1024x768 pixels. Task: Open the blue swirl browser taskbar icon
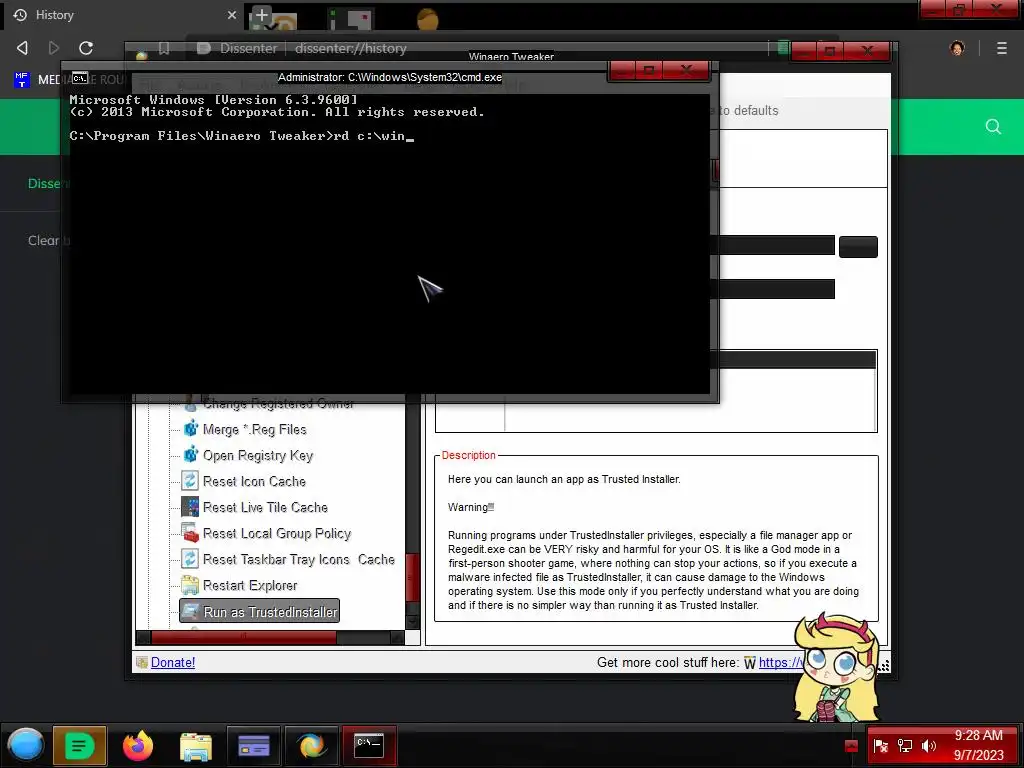pyautogui.click(x=311, y=745)
